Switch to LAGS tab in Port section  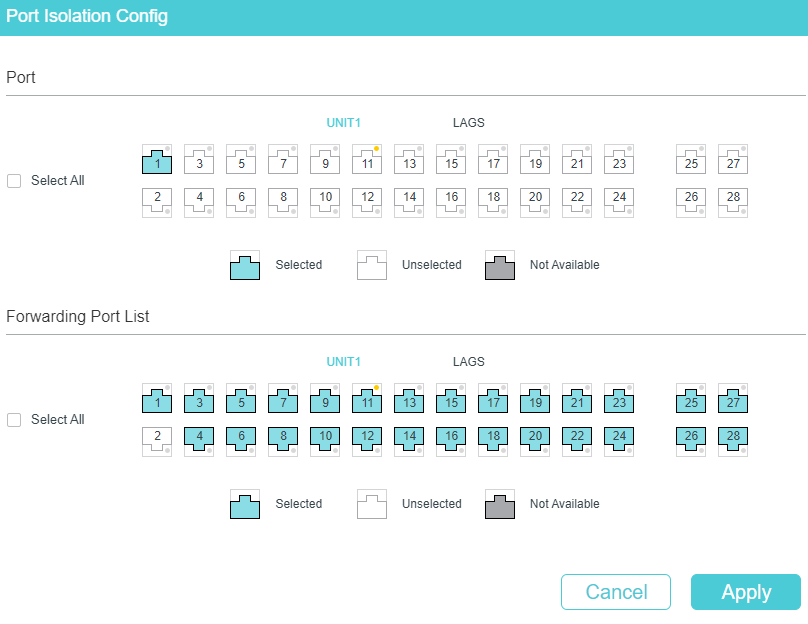[x=468, y=123]
